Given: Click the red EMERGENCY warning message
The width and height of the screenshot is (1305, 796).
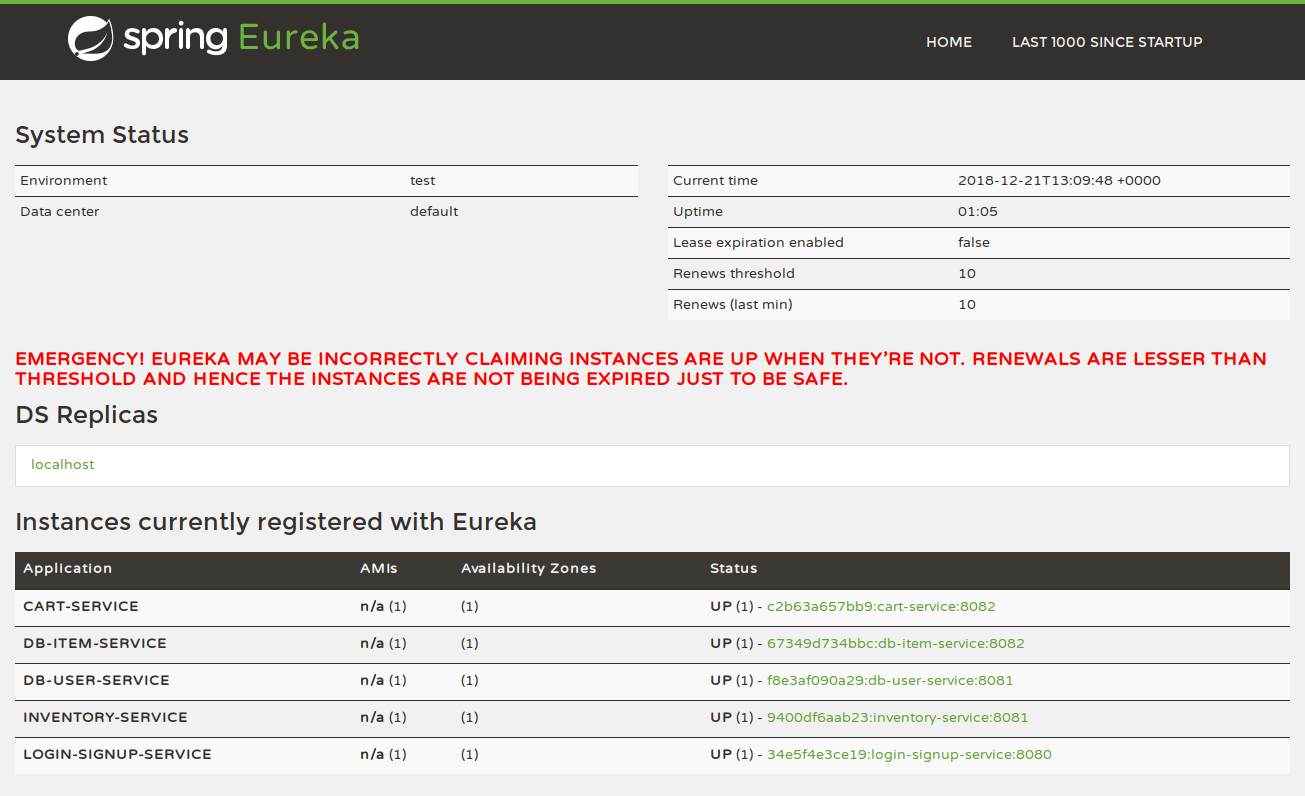Looking at the screenshot, I should 640,369.
